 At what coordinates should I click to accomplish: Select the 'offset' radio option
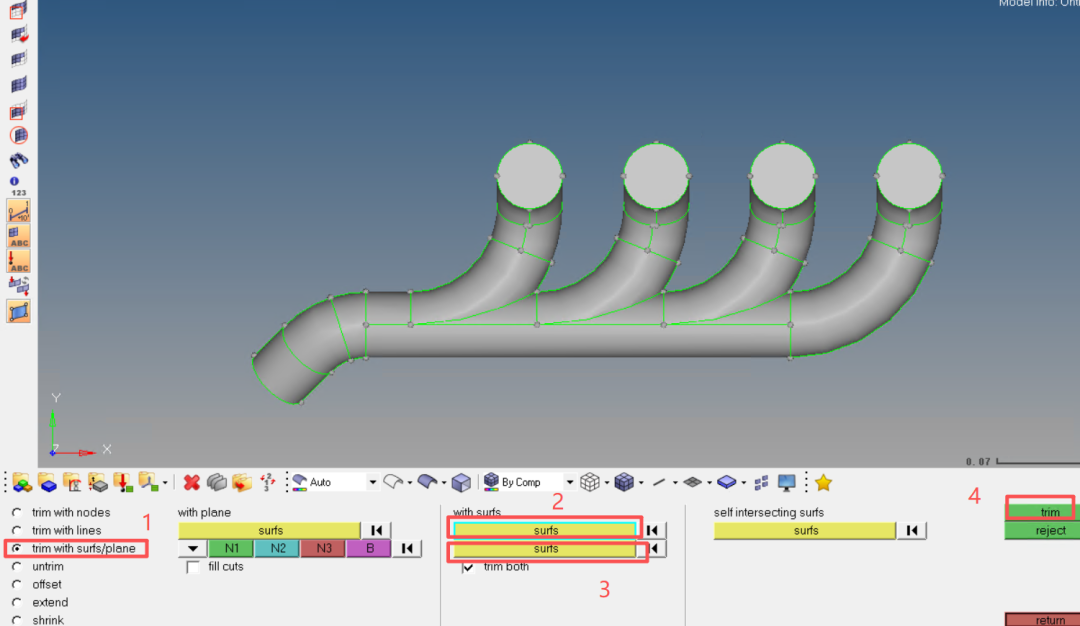[x=17, y=584]
